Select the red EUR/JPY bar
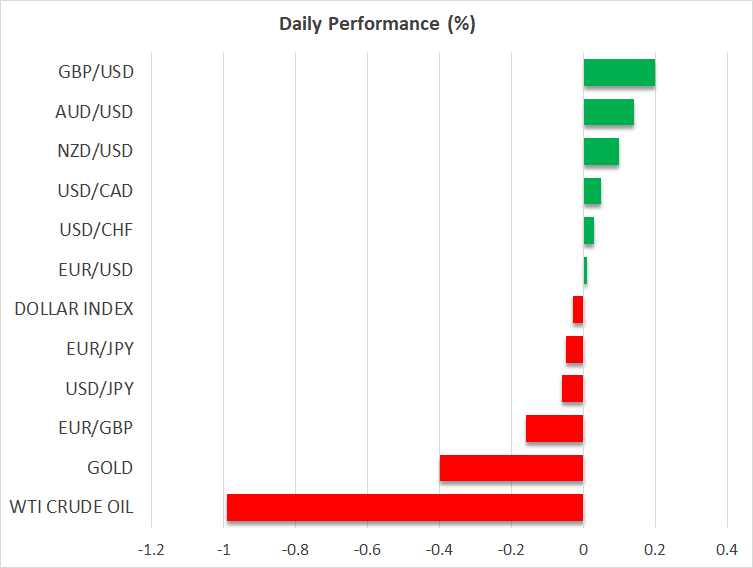The width and height of the screenshot is (753, 568). coord(574,350)
